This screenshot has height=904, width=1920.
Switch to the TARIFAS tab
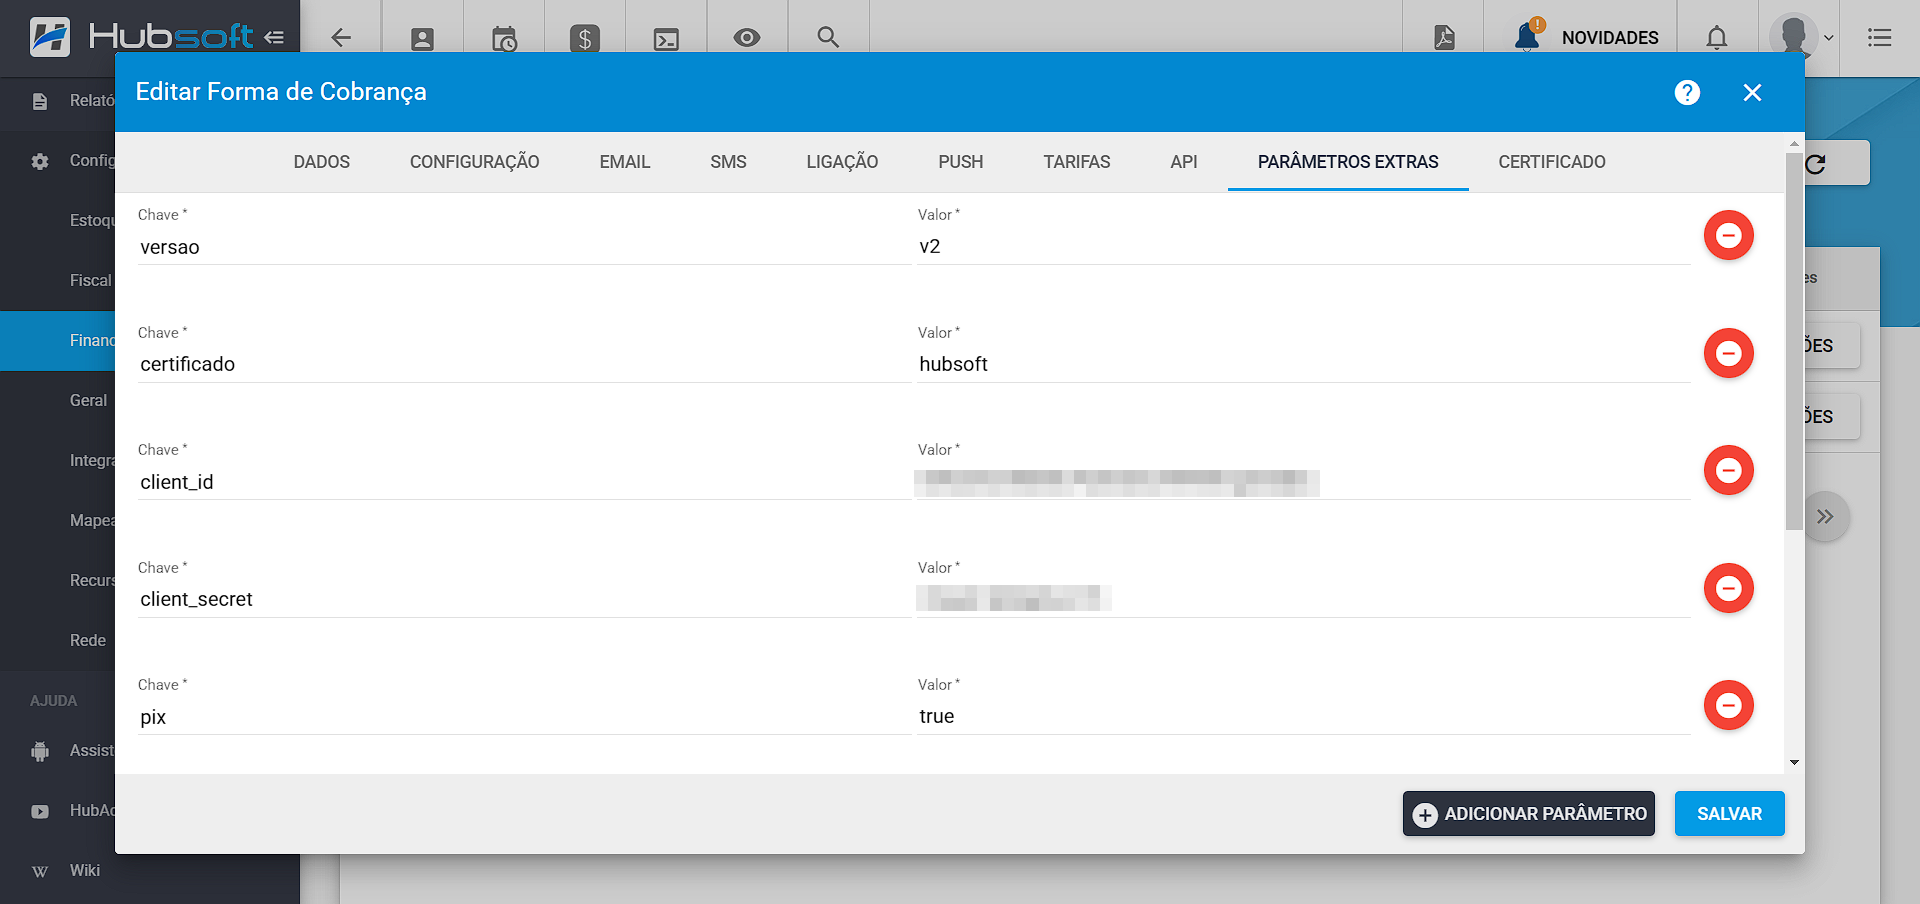(x=1077, y=162)
